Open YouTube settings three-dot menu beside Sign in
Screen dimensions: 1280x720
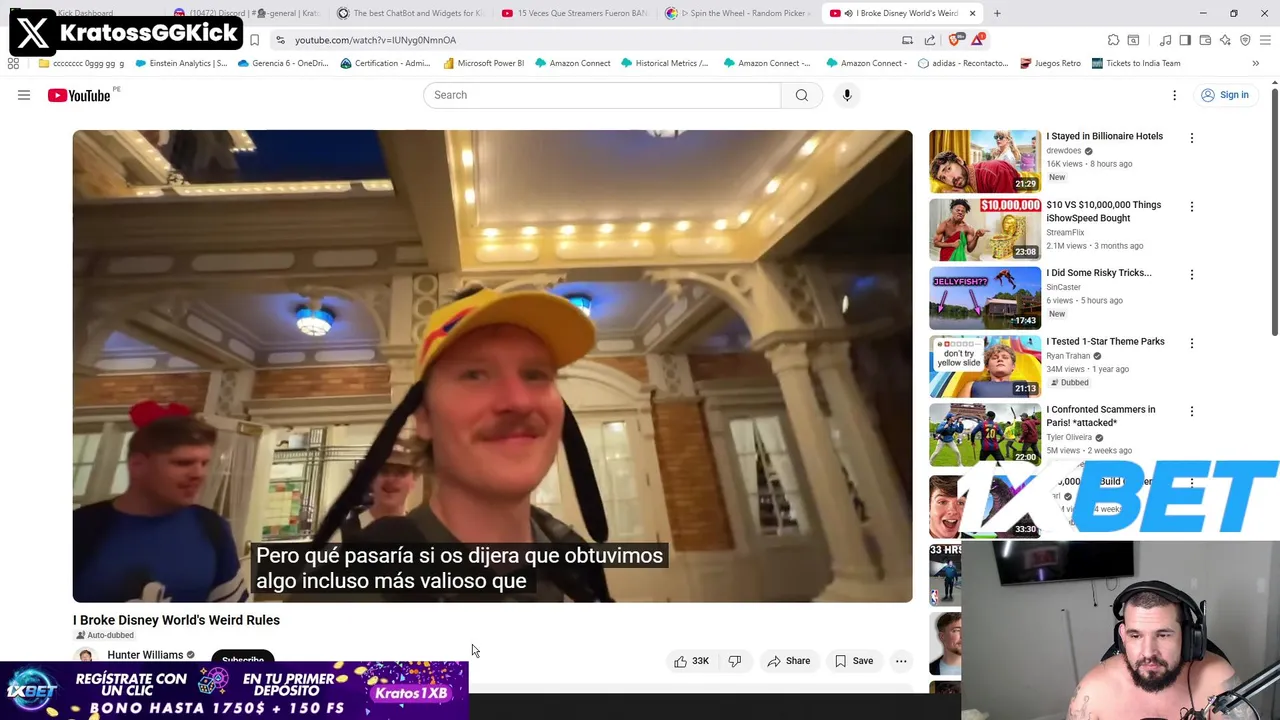tap(1174, 95)
